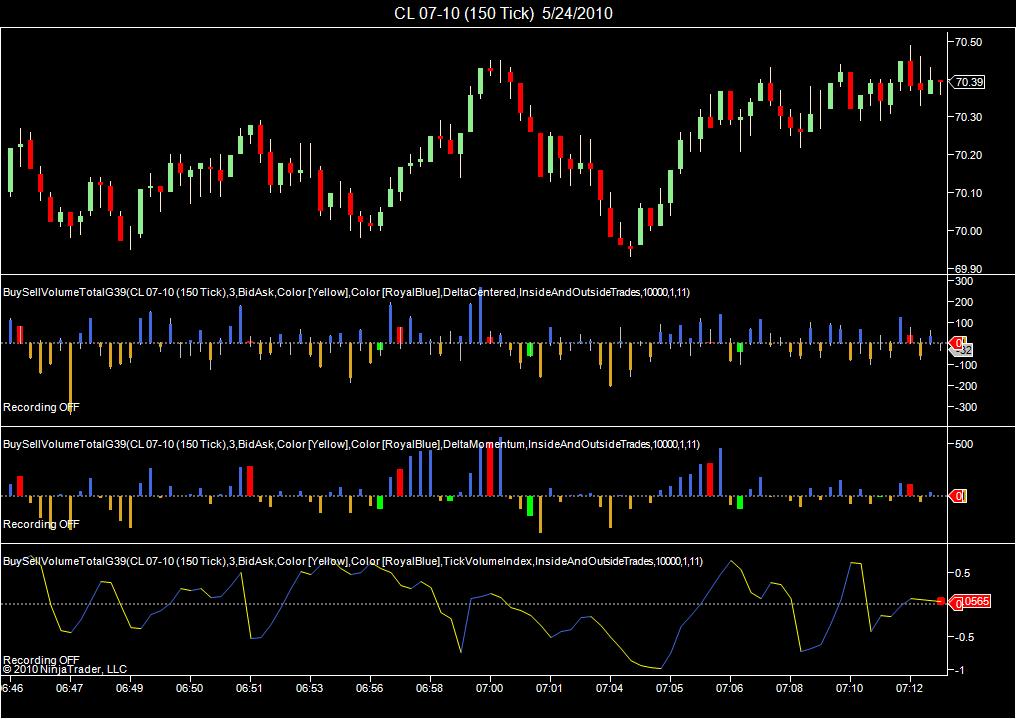Click the 70.20 price axis label
Viewport: 1016px width, 719px height.
(x=968, y=155)
